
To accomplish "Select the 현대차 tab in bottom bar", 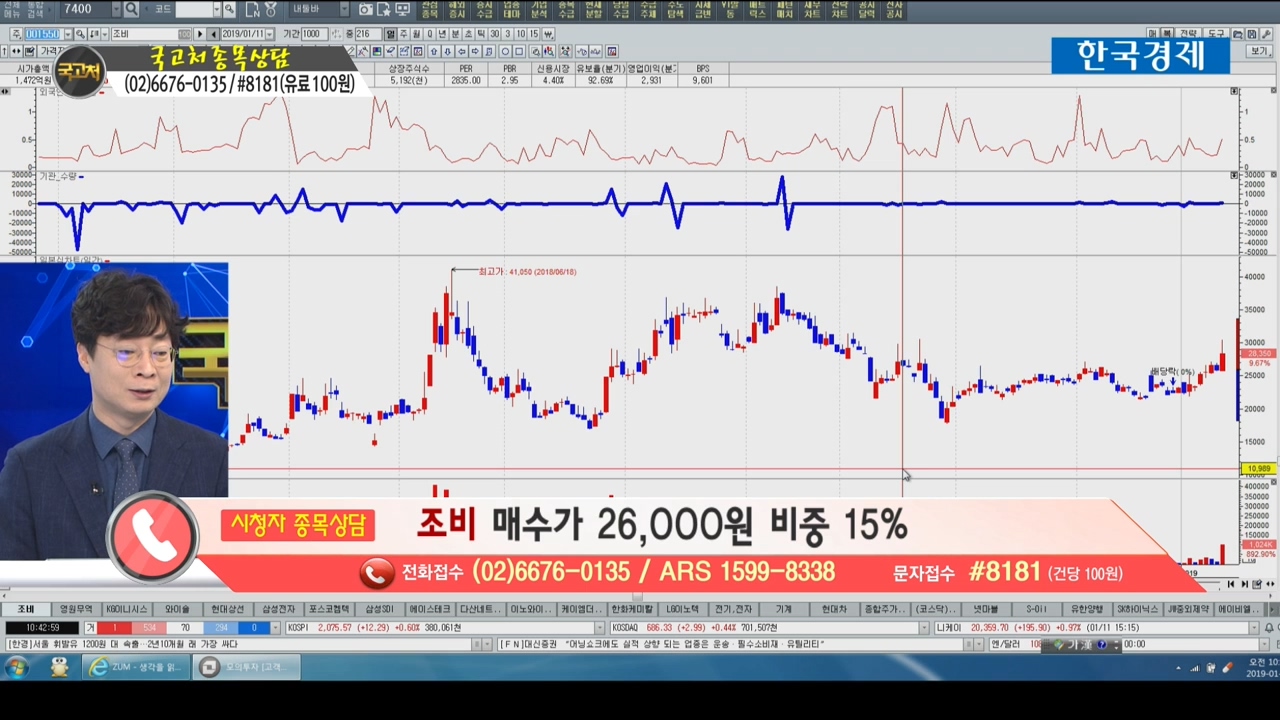I will click(x=834, y=609).
